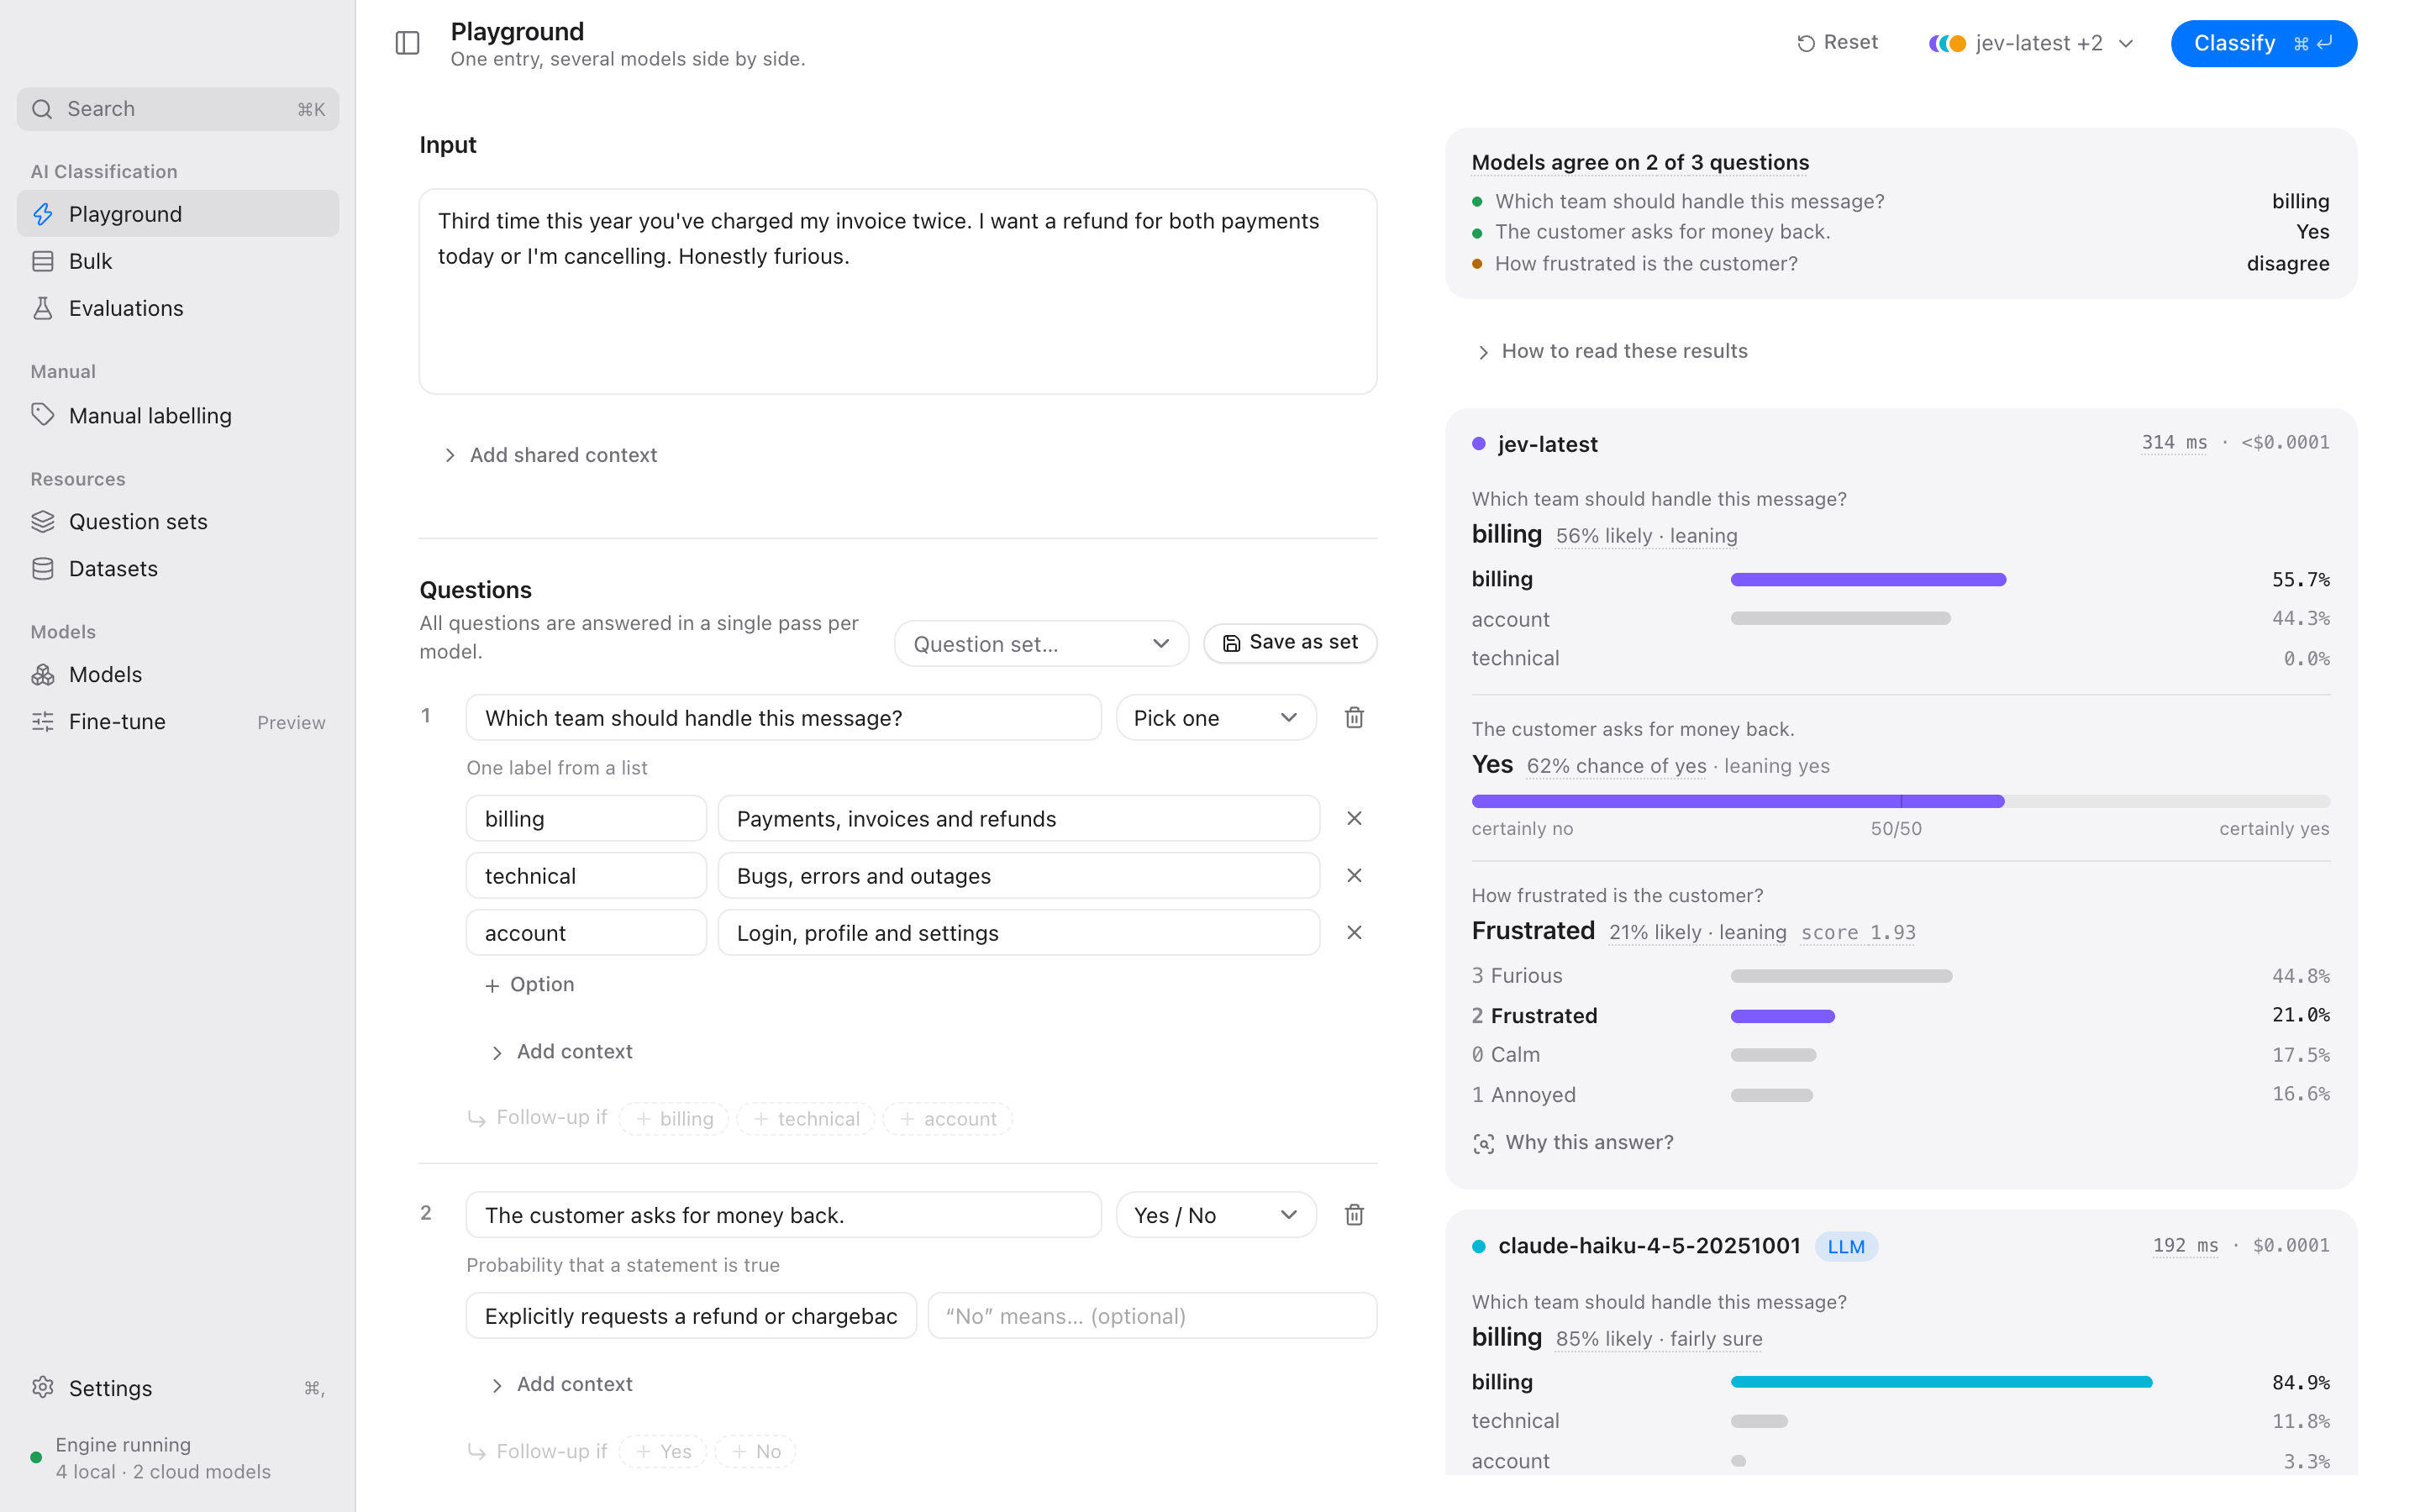Screen dimensions: 2420x1512
Task: Delete question 2 with trash icon
Action: [x=1354, y=1214]
